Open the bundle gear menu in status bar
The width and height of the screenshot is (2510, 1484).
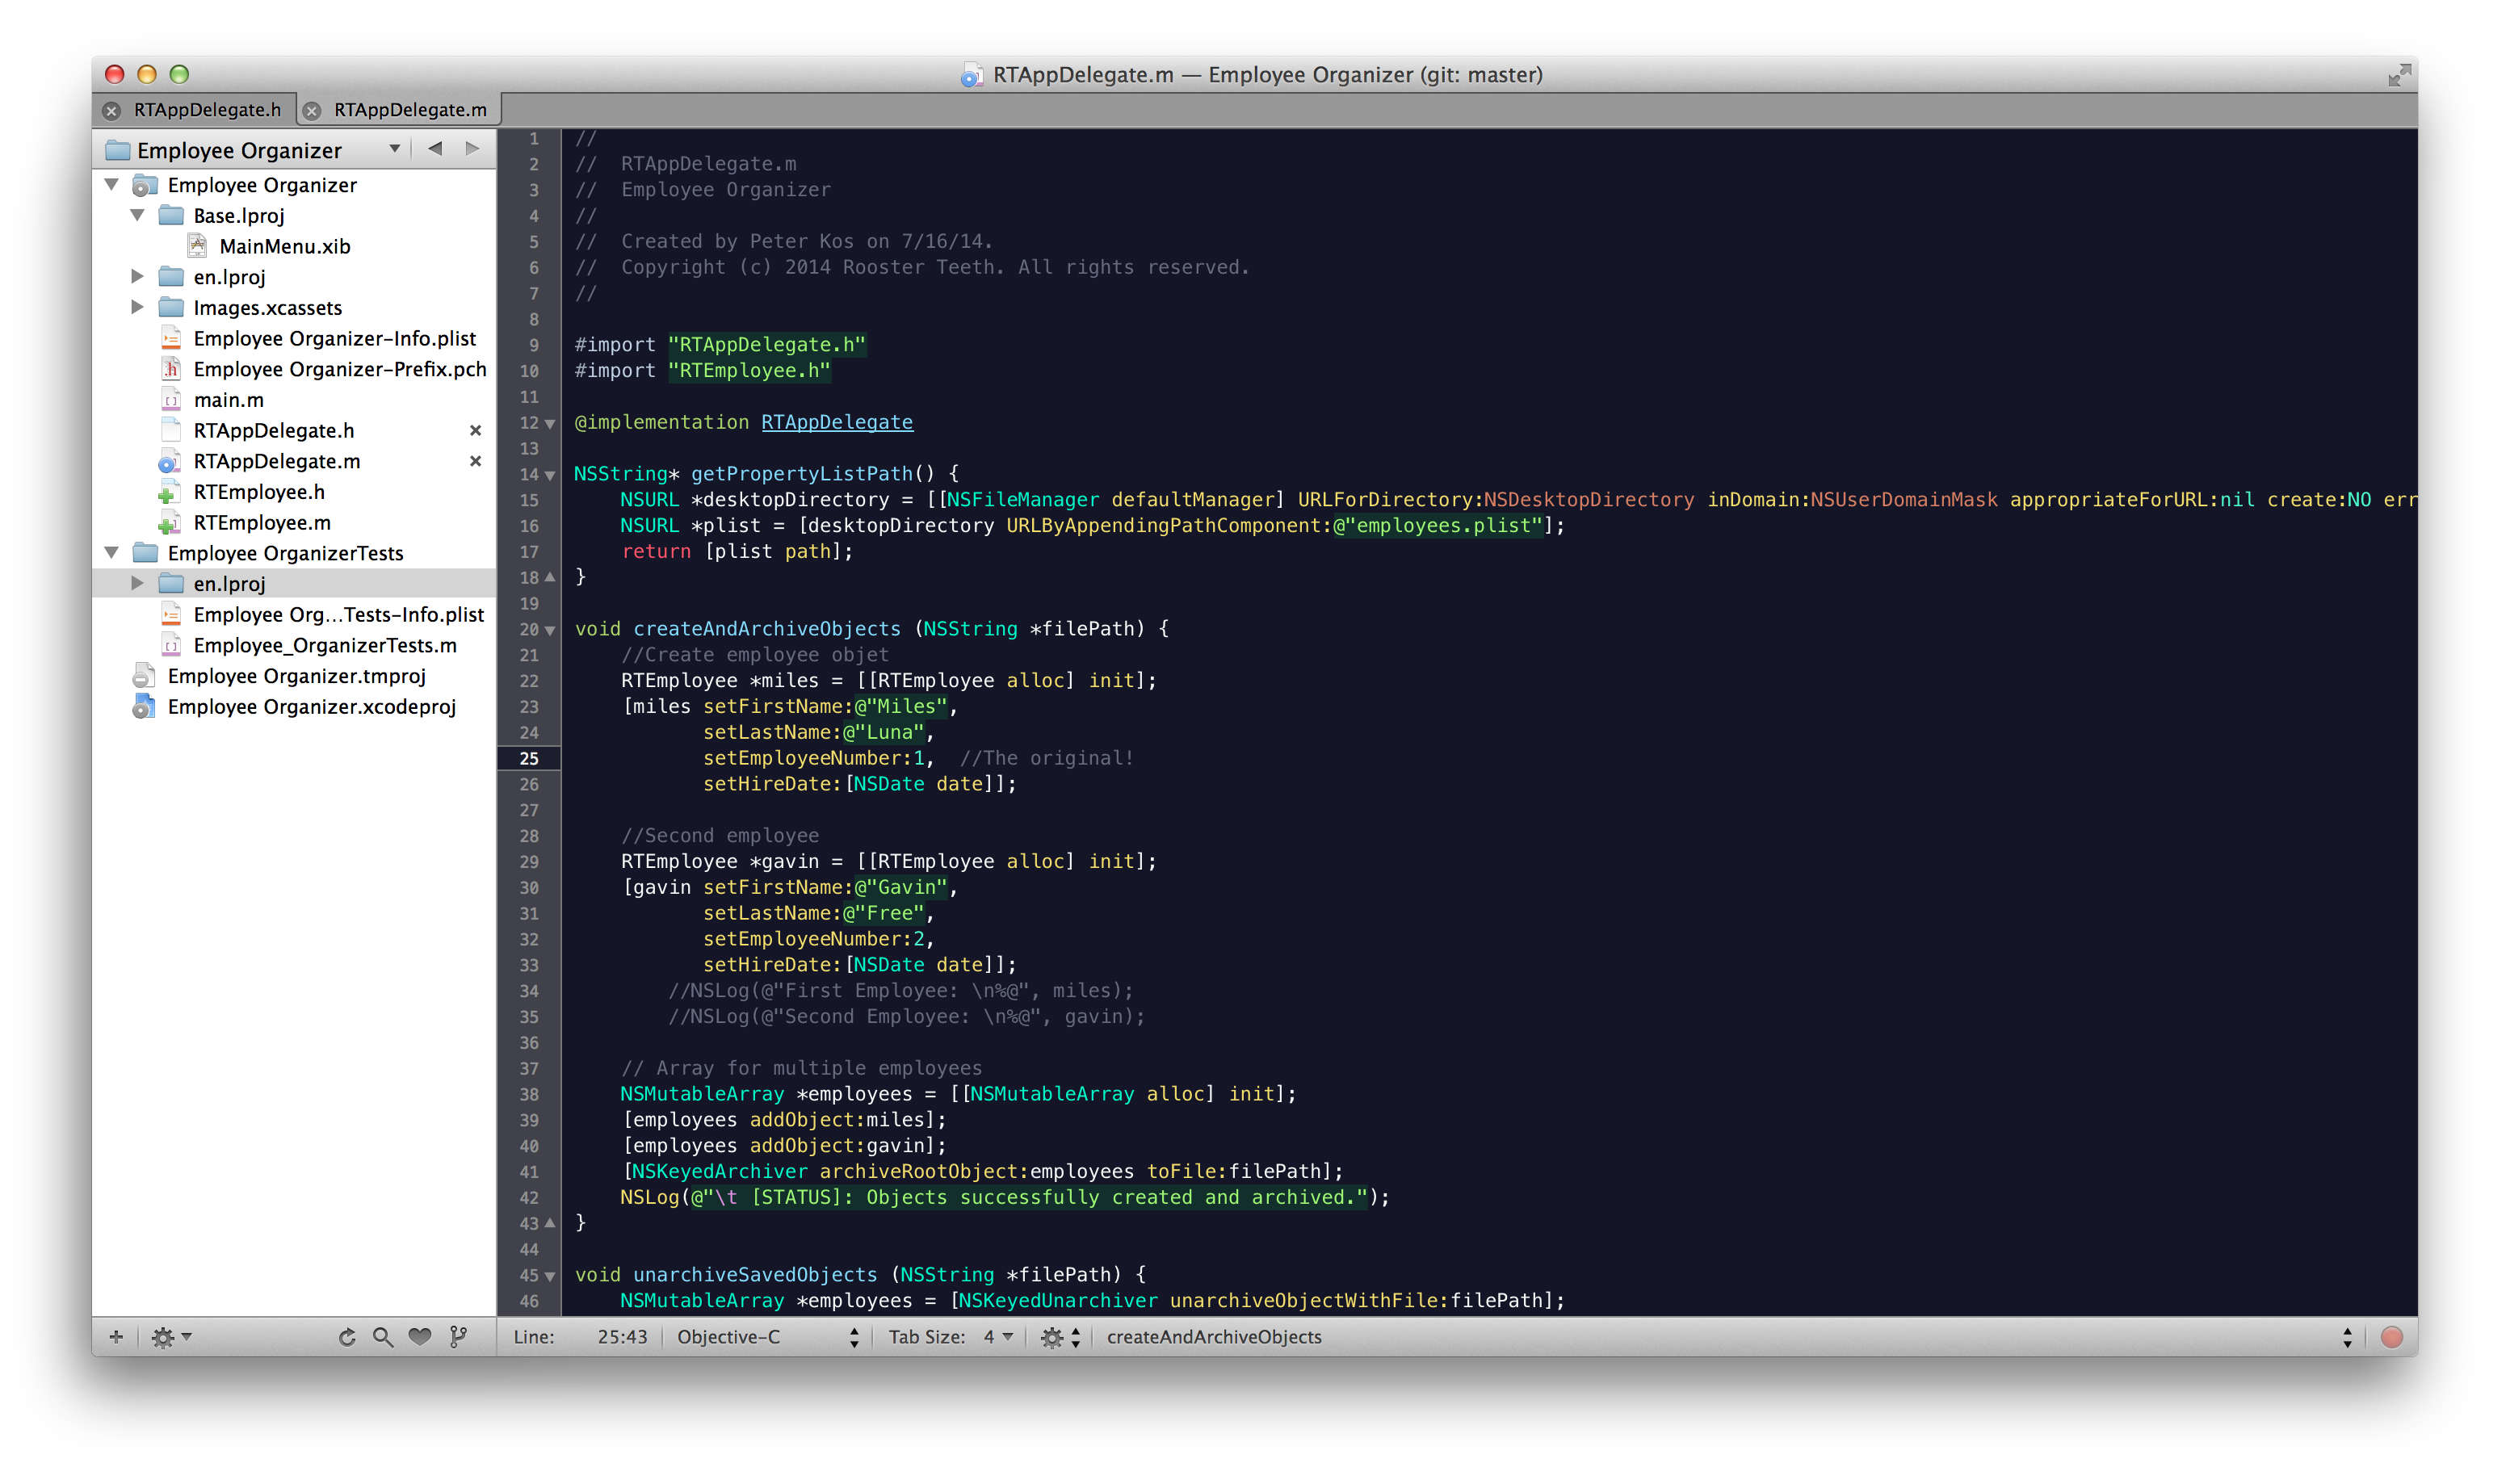(x=1058, y=1337)
